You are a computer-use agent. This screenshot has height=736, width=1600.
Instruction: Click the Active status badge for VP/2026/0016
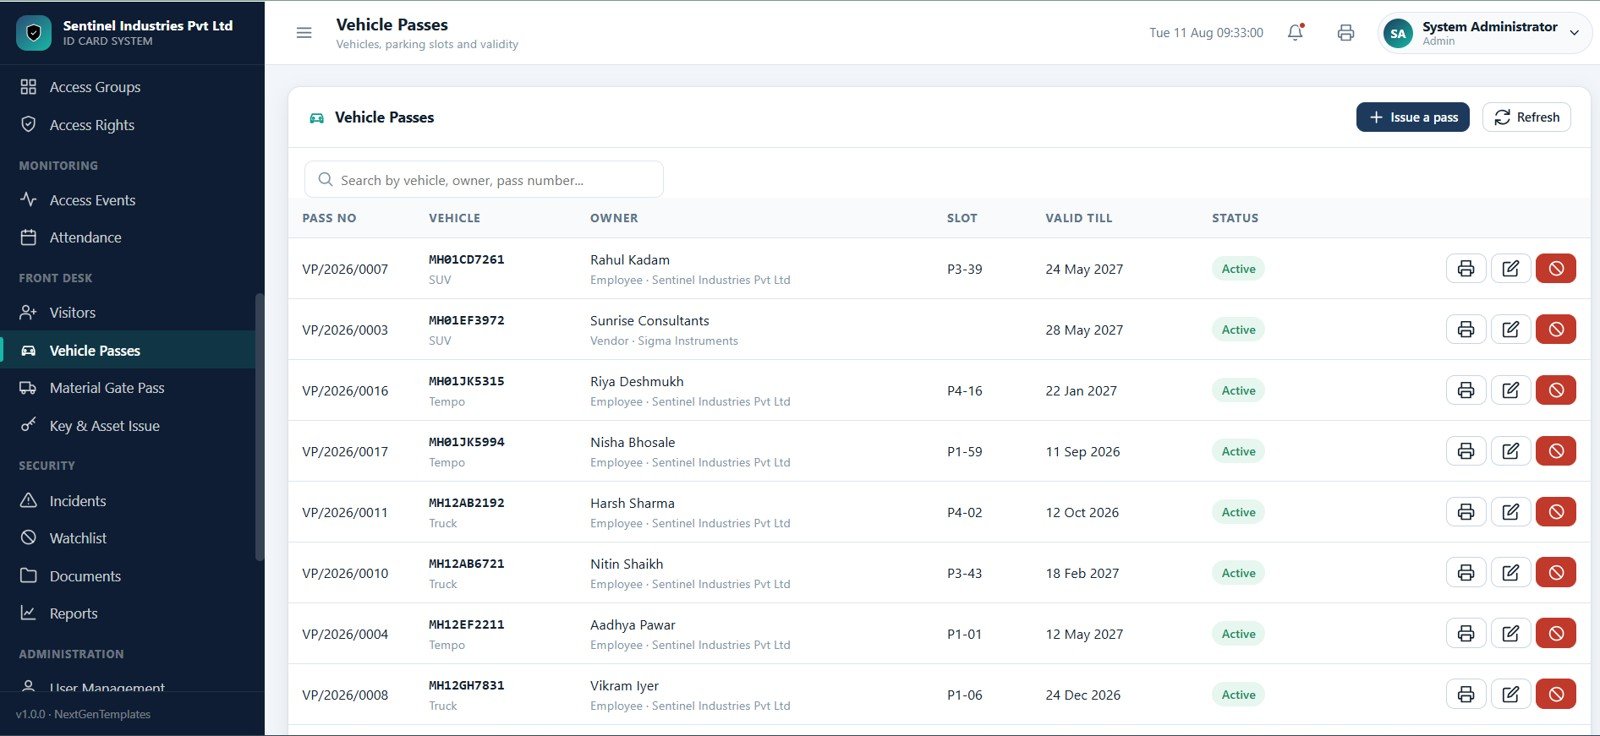point(1238,391)
